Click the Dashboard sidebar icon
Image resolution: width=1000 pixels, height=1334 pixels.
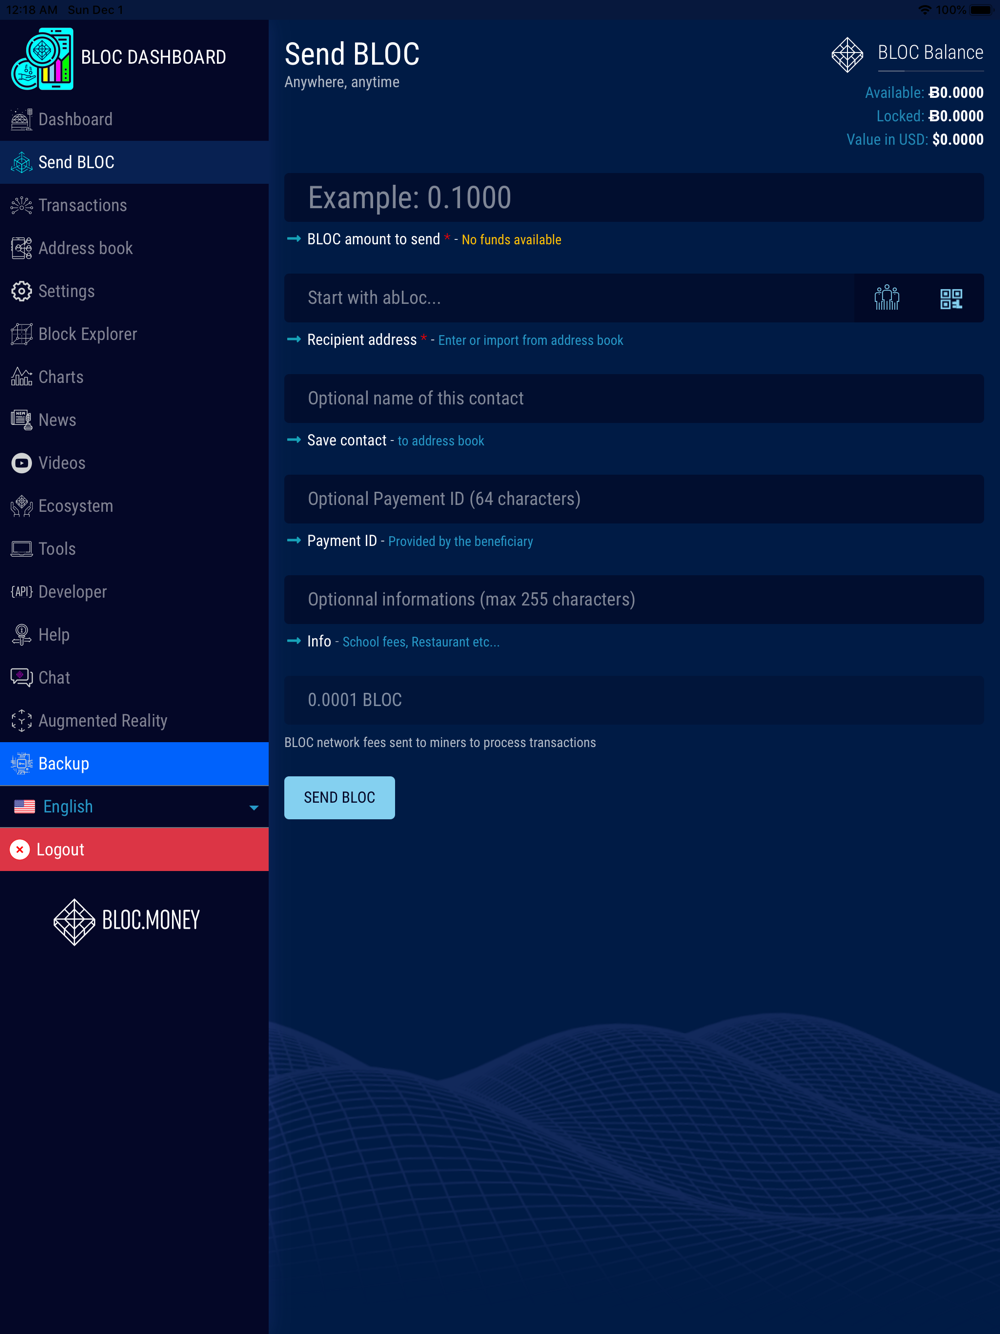point(21,120)
